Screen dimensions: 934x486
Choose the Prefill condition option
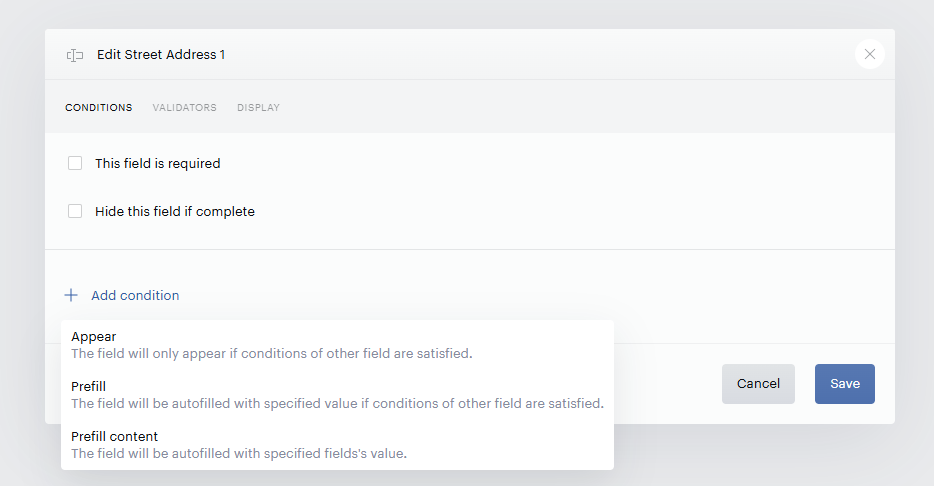337,395
